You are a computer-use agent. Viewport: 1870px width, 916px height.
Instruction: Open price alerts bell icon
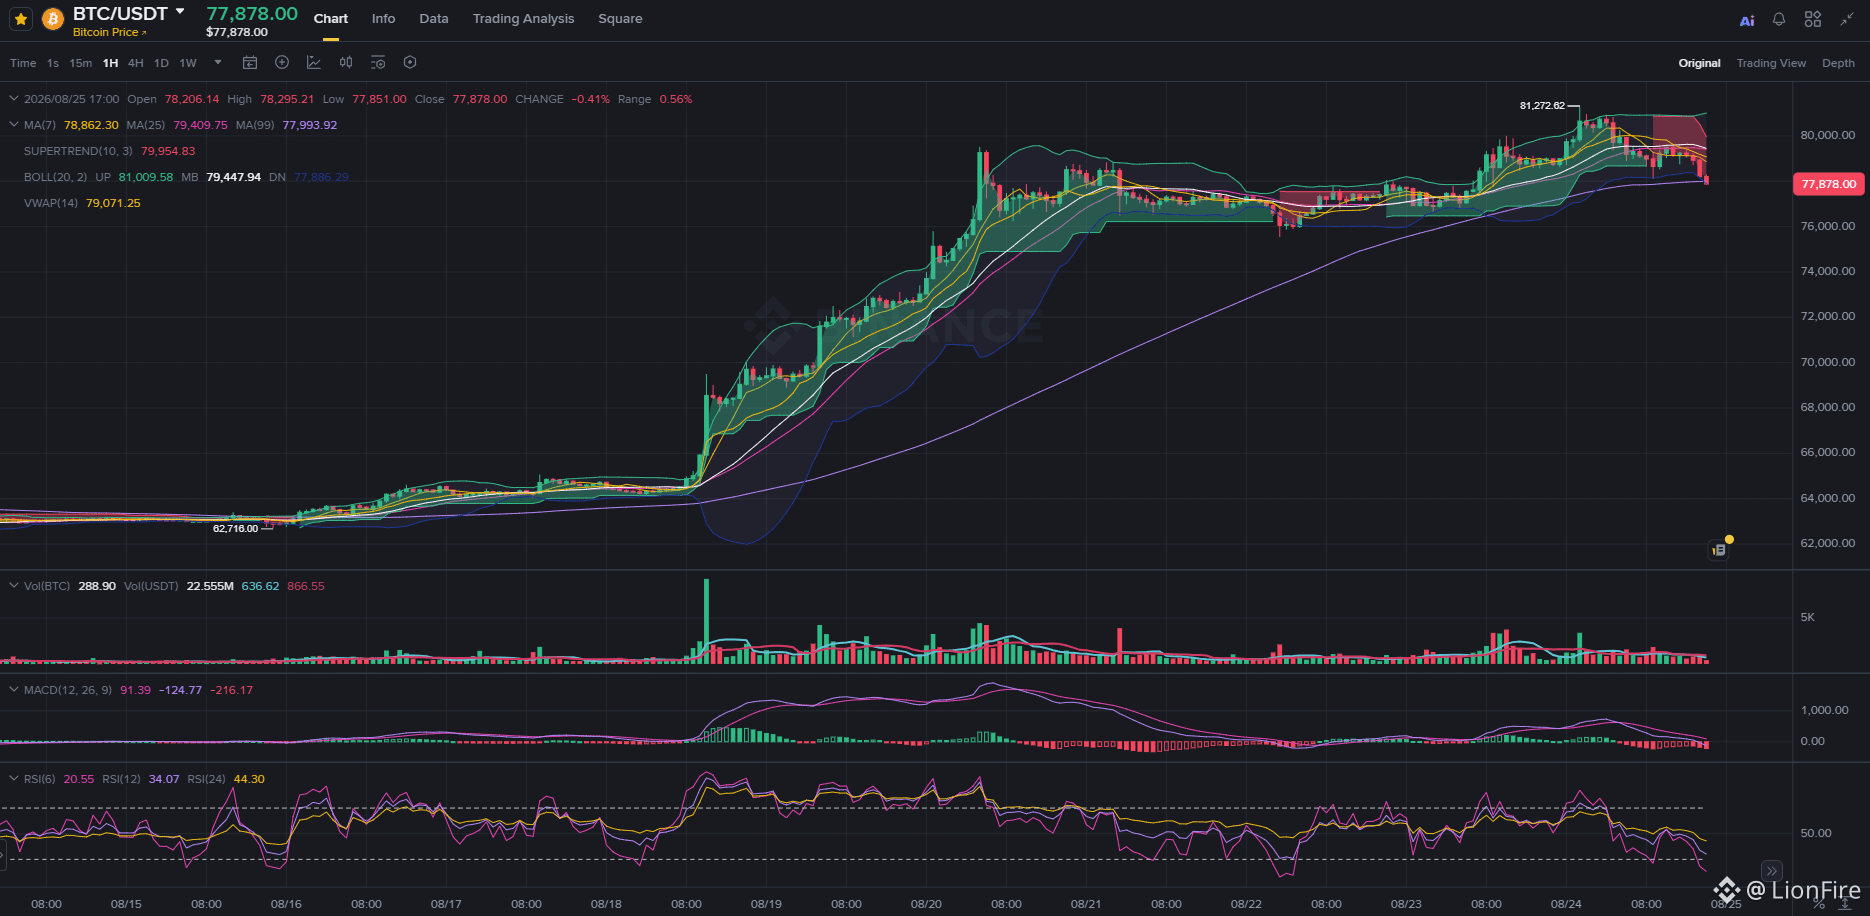(1779, 19)
